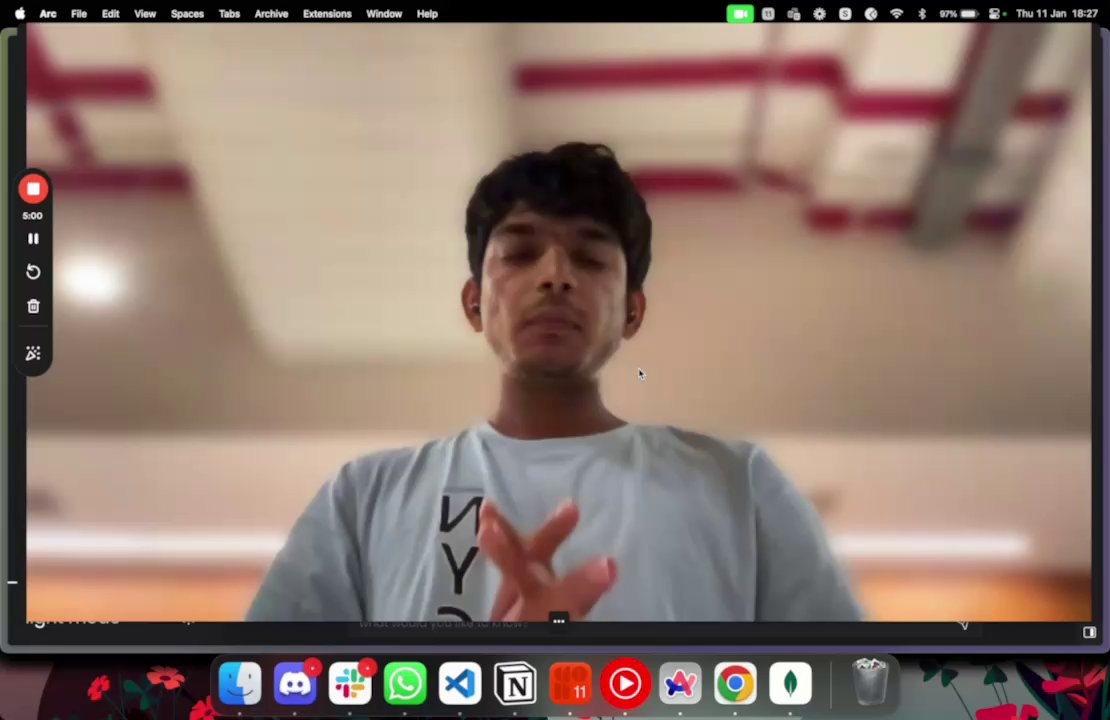Screen dimensions: 1110x720
Task: Open WhatsApp in the dock
Action: click(405, 685)
